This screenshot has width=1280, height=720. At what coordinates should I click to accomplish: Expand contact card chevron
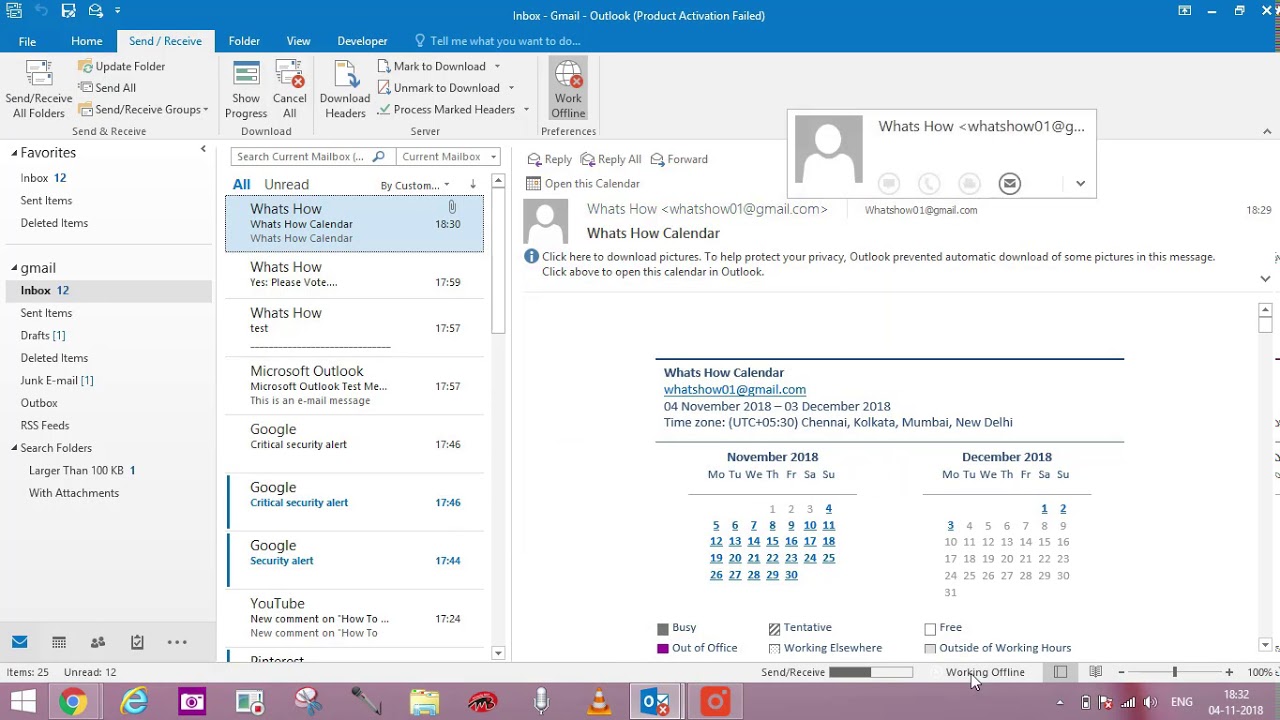click(1080, 184)
